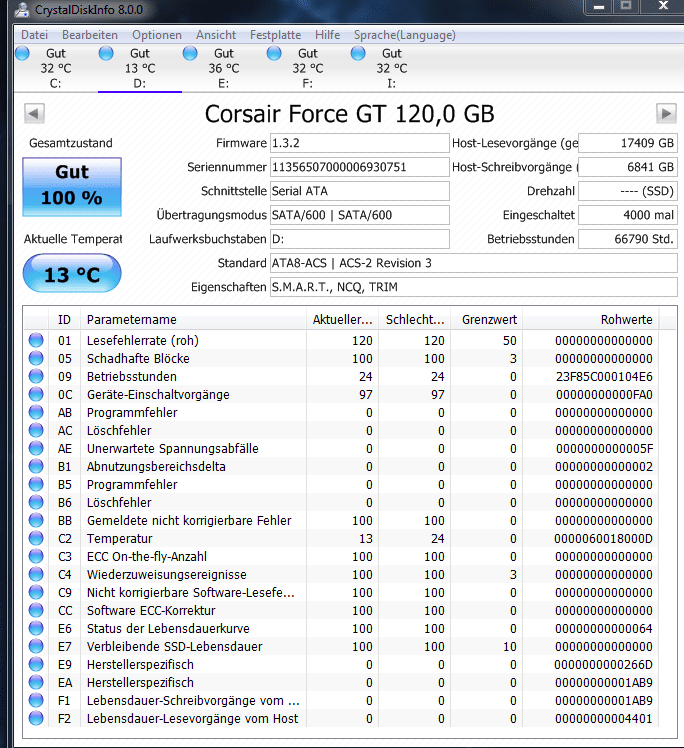Click status orb of Geräte-Einschaltvorgänge row
Screen dimensions: 684x748
point(36,395)
